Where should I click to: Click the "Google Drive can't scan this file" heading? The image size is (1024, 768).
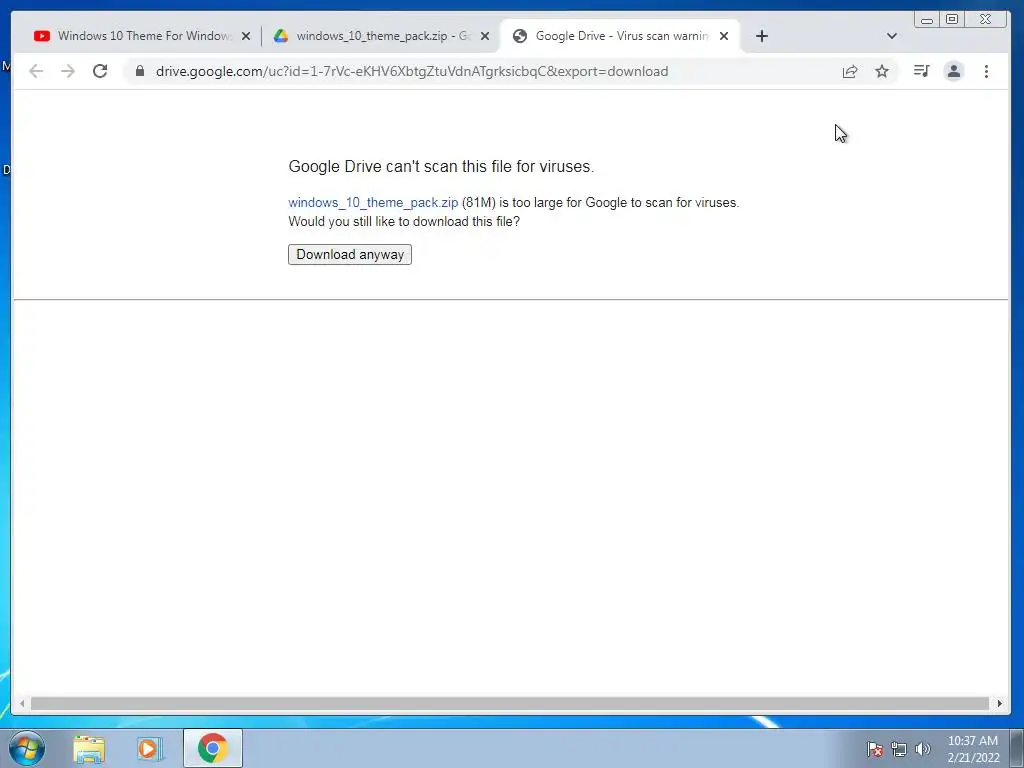pos(441,167)
